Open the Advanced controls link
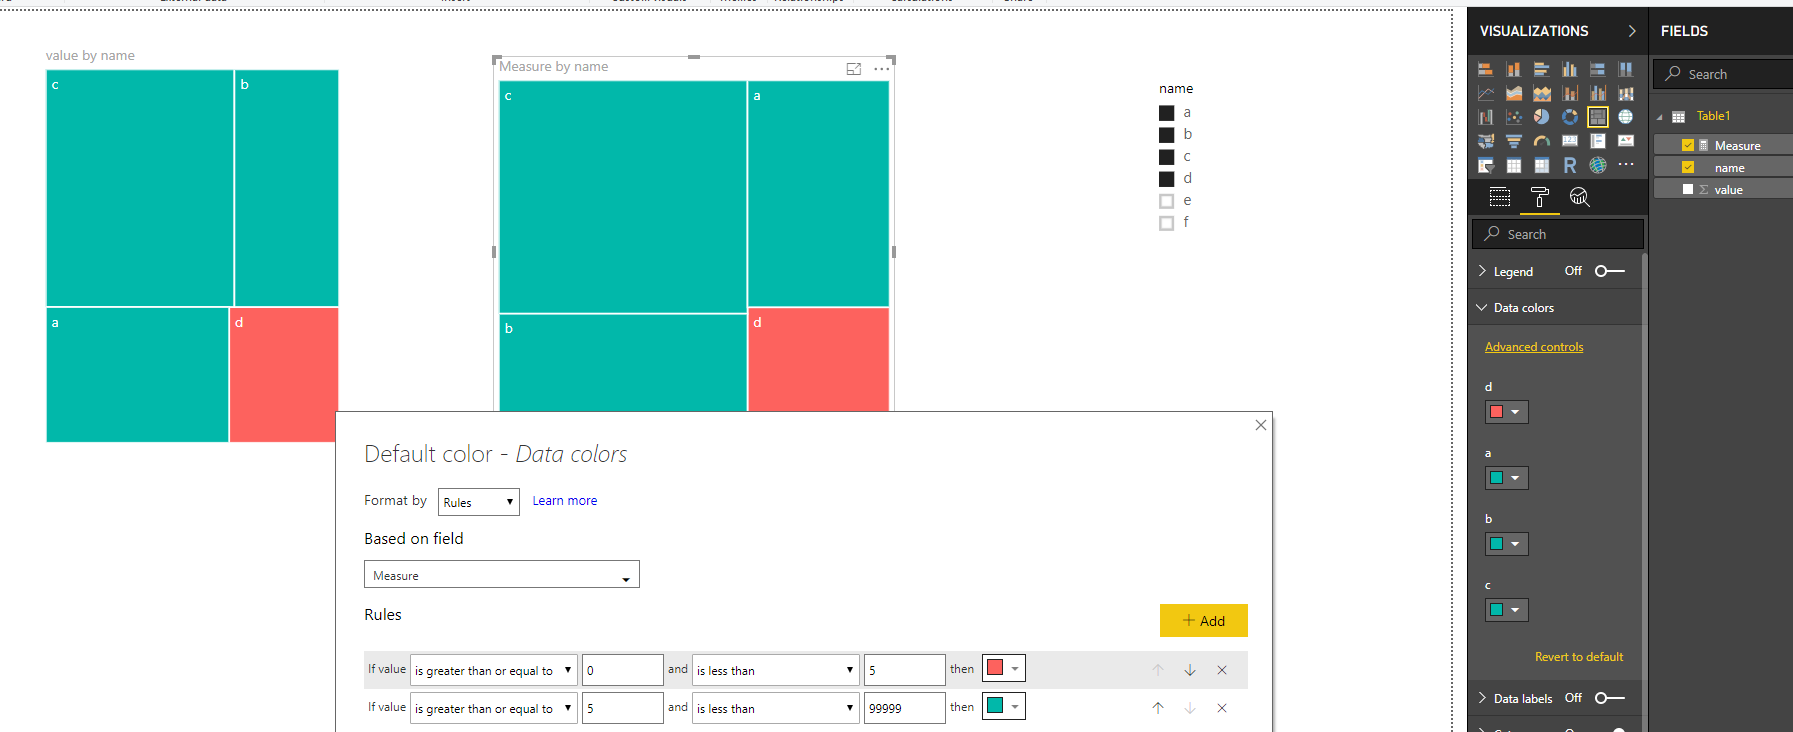 1534,347
